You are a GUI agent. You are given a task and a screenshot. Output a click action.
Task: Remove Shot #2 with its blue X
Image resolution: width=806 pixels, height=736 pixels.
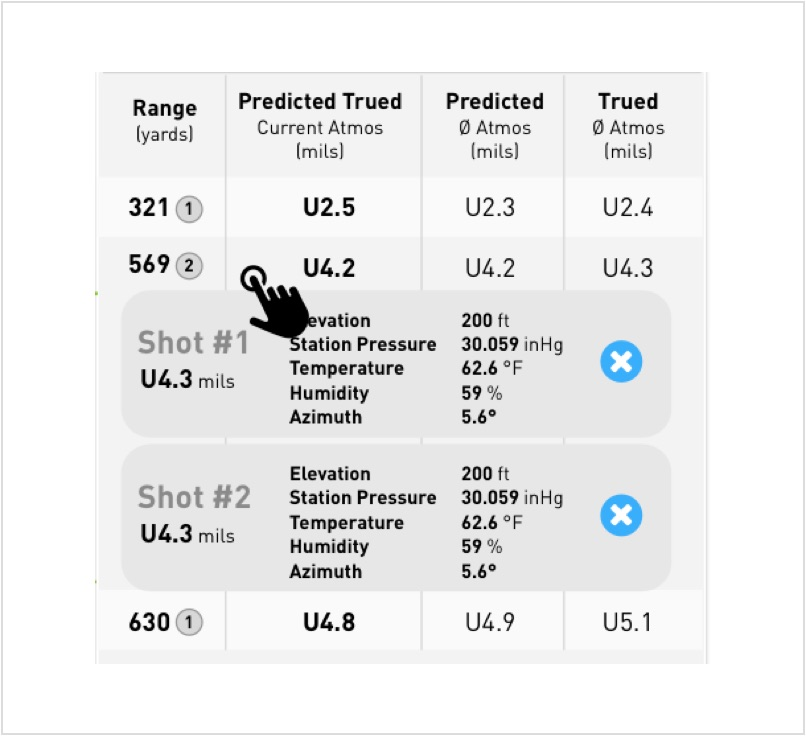click(x=621, y=516)
